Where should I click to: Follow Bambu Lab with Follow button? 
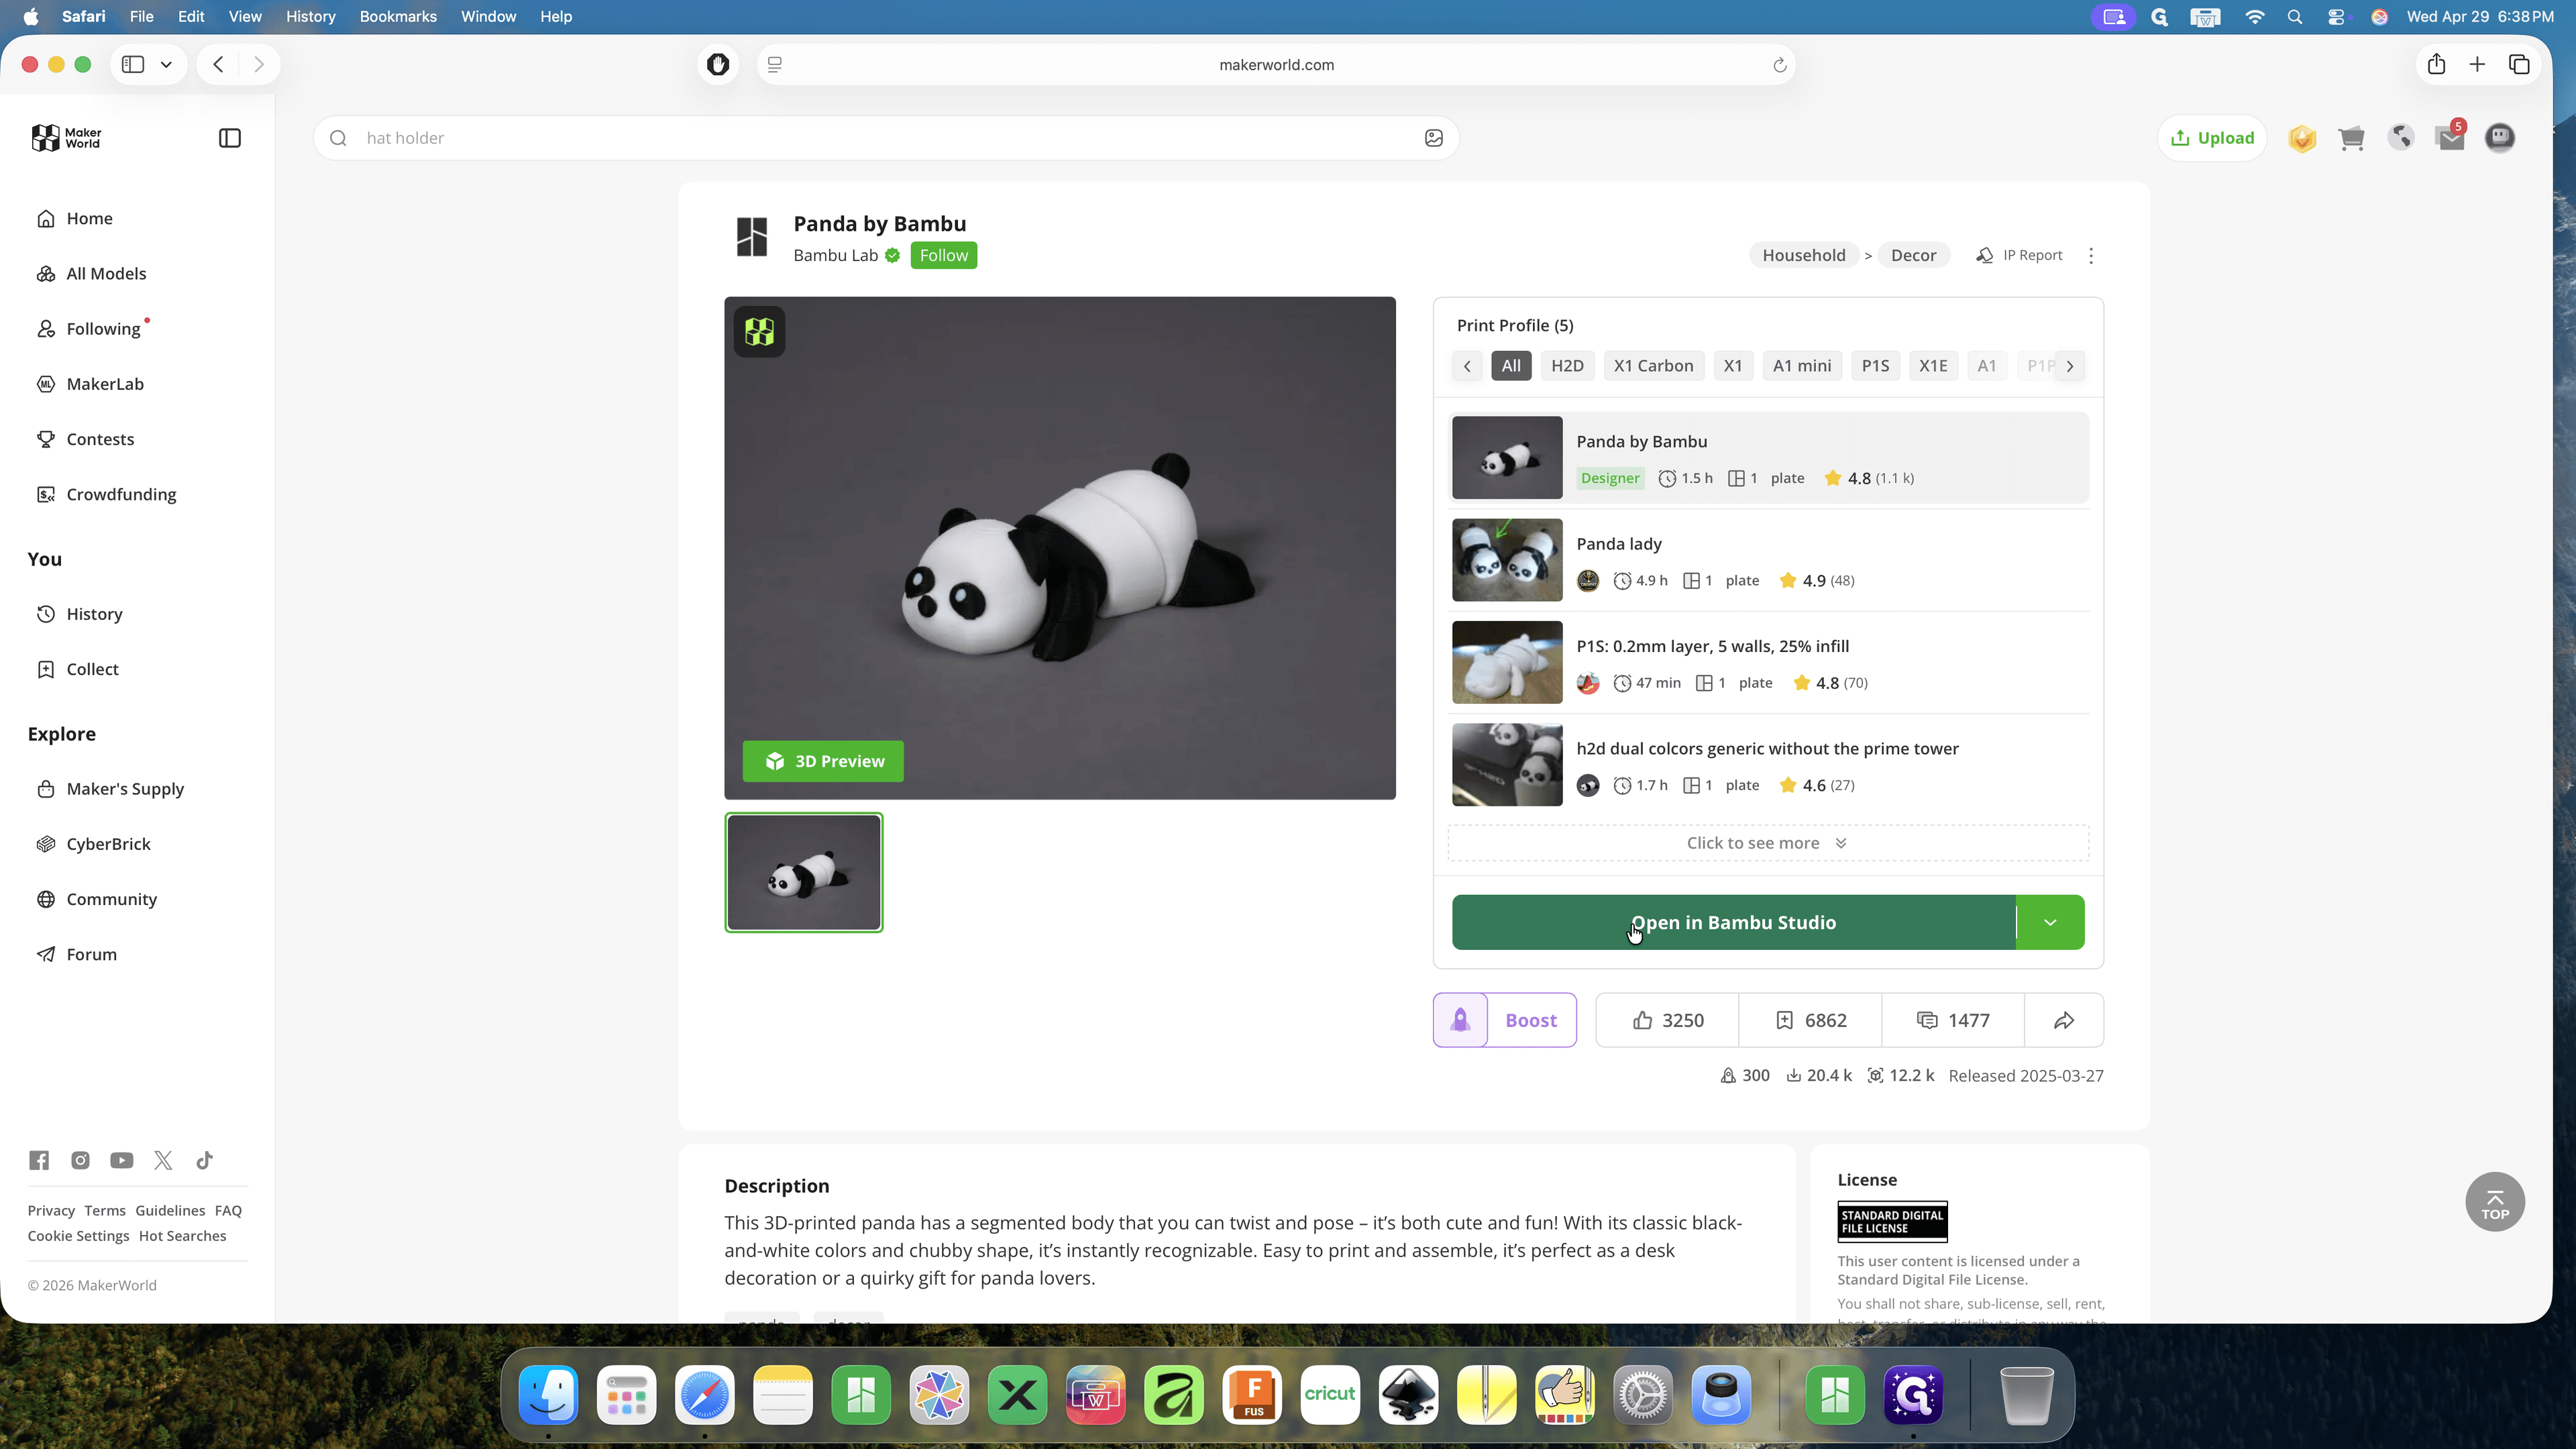[943, 256]
